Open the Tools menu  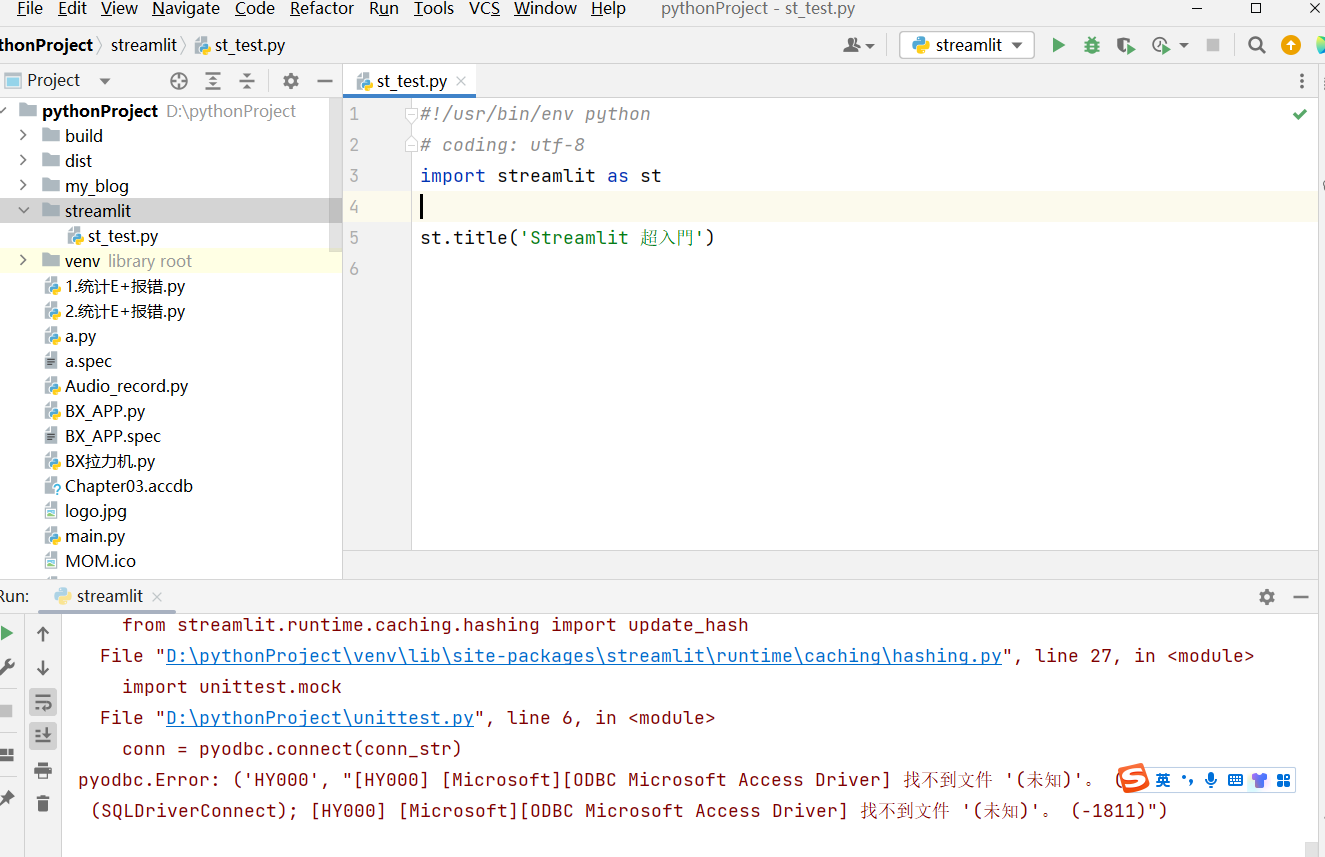click(434, 9)
